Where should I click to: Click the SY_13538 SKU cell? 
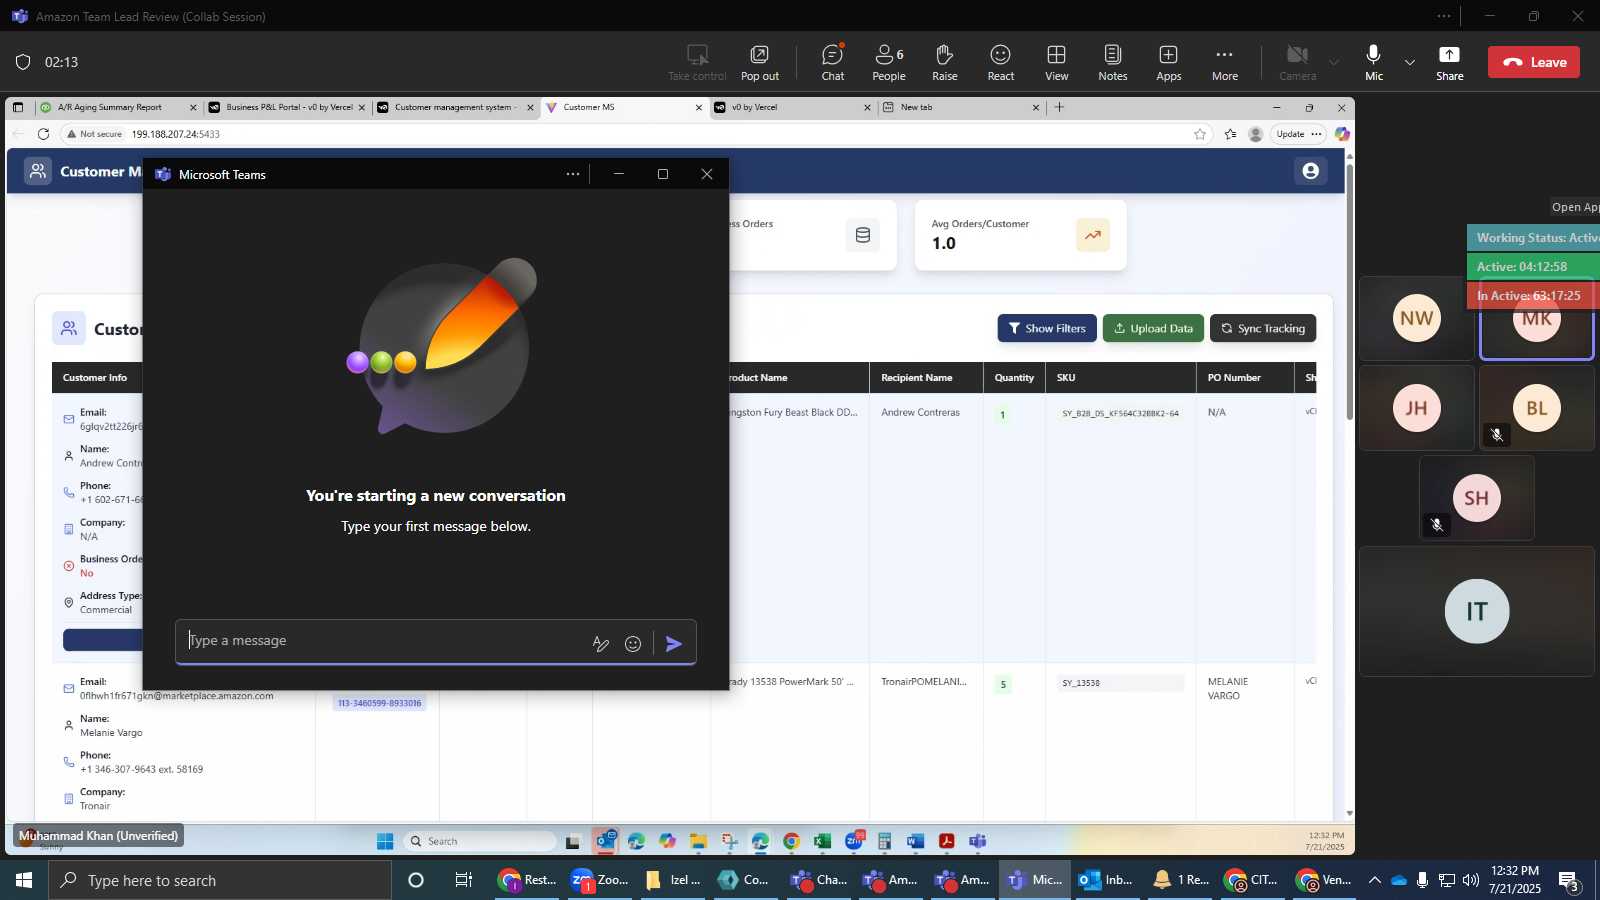click(1120, 683)
